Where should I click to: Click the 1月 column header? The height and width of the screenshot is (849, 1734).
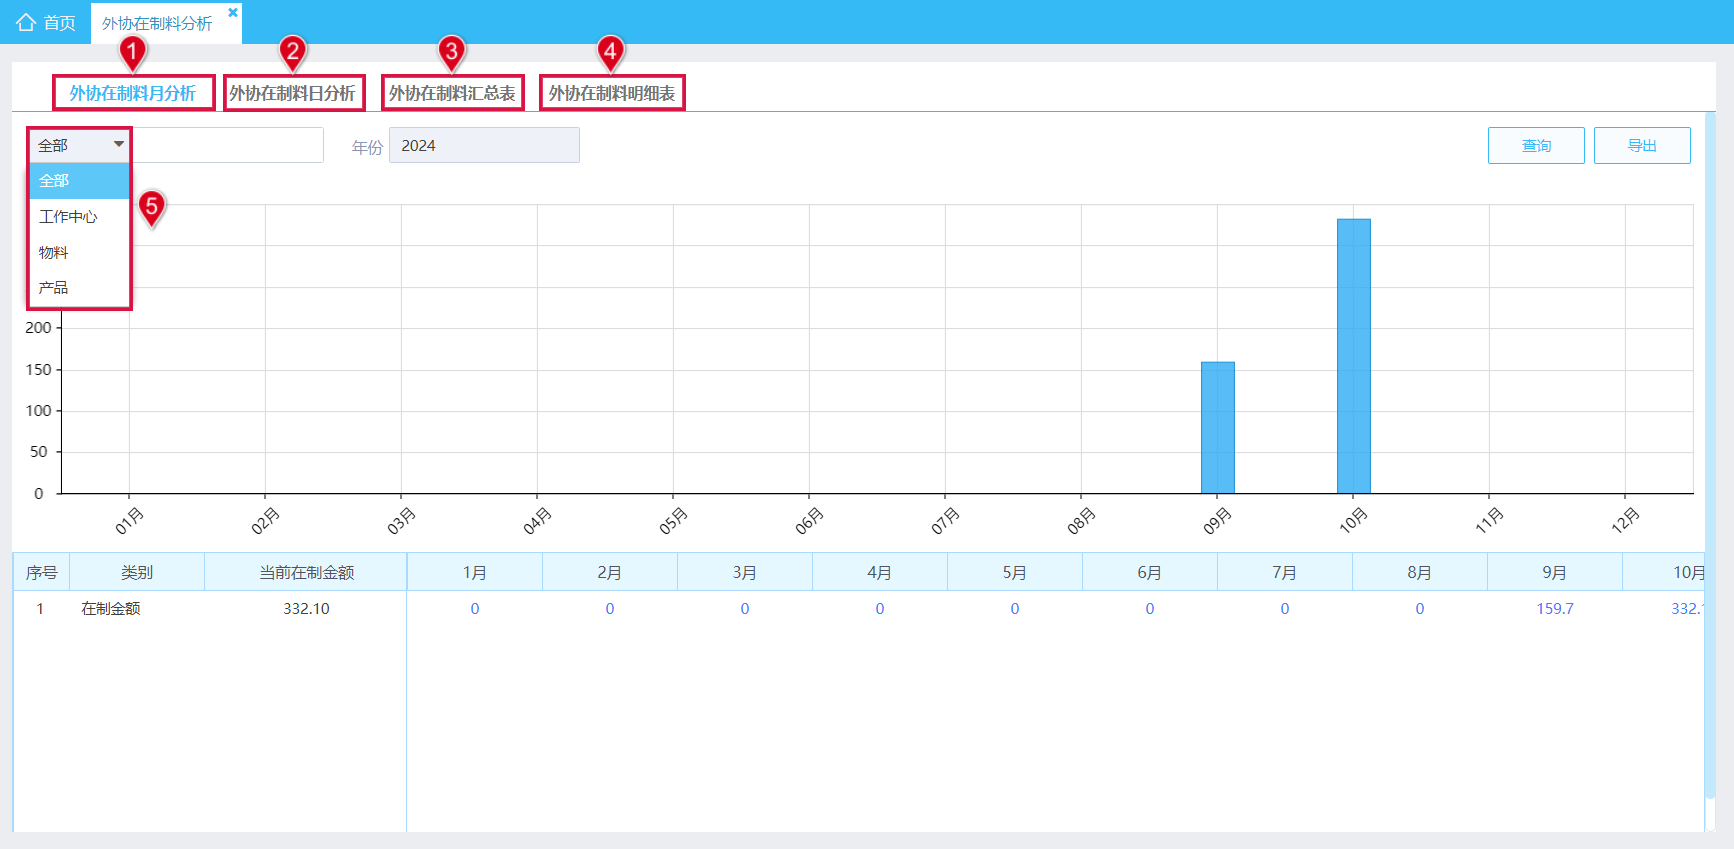click(x=475, y=572)
